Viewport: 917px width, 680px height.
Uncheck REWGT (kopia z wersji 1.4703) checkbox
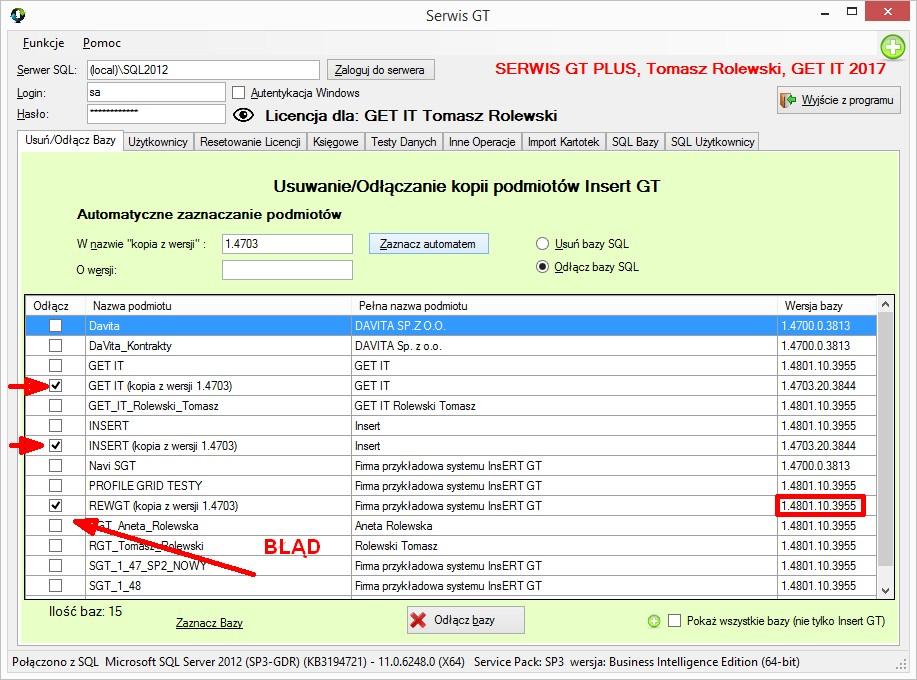tap(55, 506)
